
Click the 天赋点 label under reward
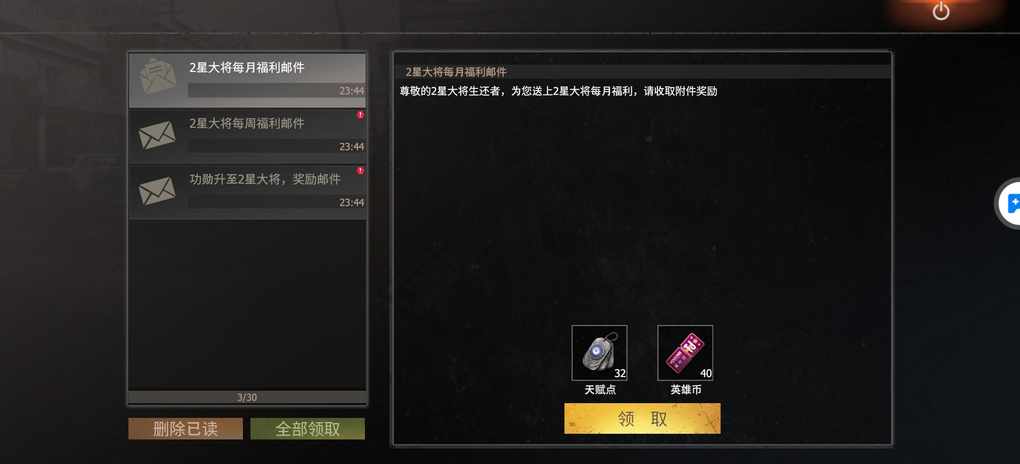[x=600, y=390]
